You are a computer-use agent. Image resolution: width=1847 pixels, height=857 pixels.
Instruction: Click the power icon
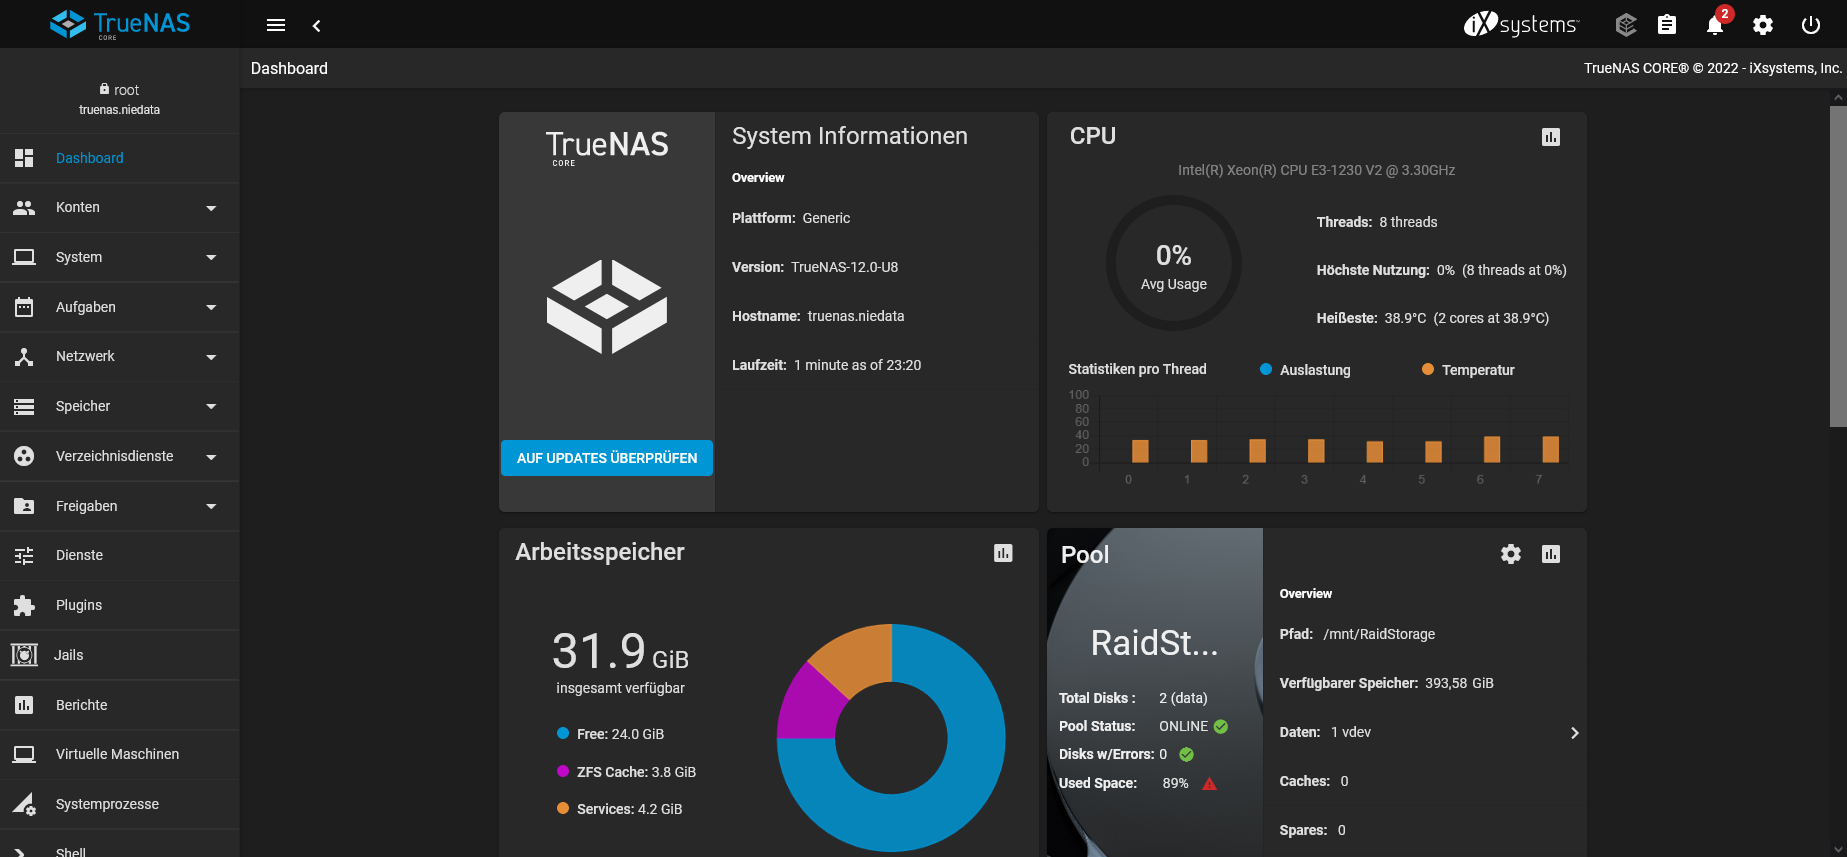tap(1811, 25)
